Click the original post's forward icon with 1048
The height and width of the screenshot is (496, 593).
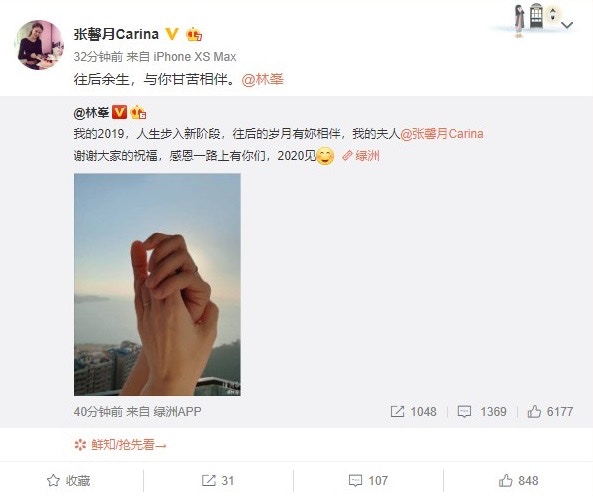(413, 411)
